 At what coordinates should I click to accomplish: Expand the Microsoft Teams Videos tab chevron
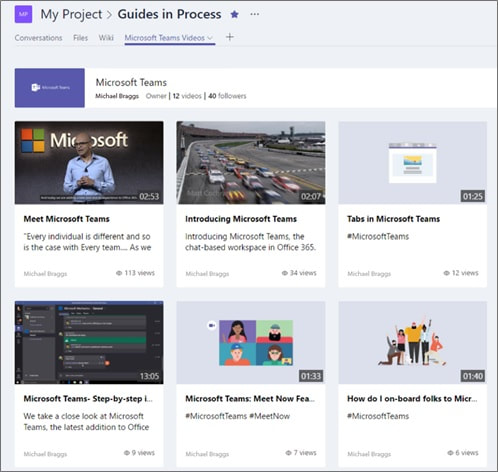tap(210, 38)
